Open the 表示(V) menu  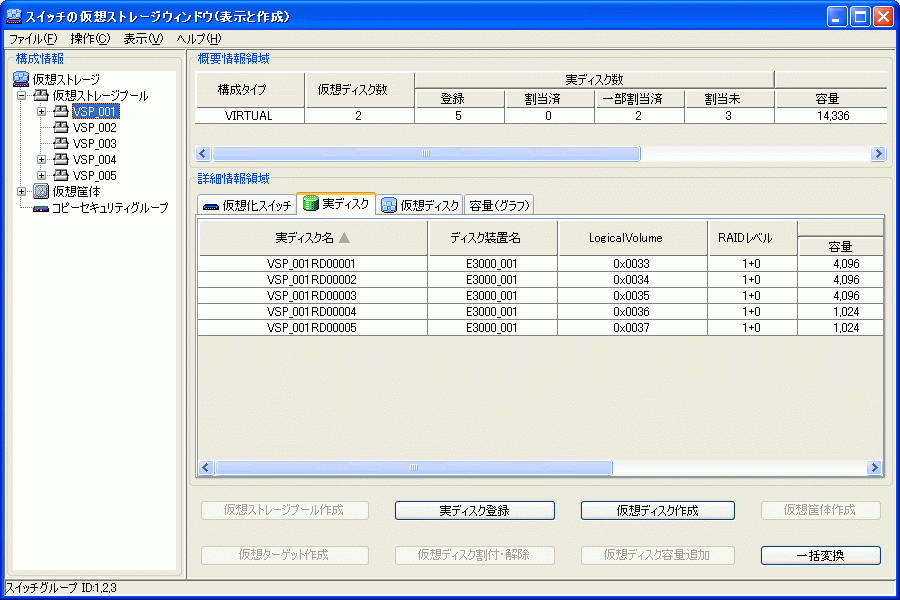point(143,38)
